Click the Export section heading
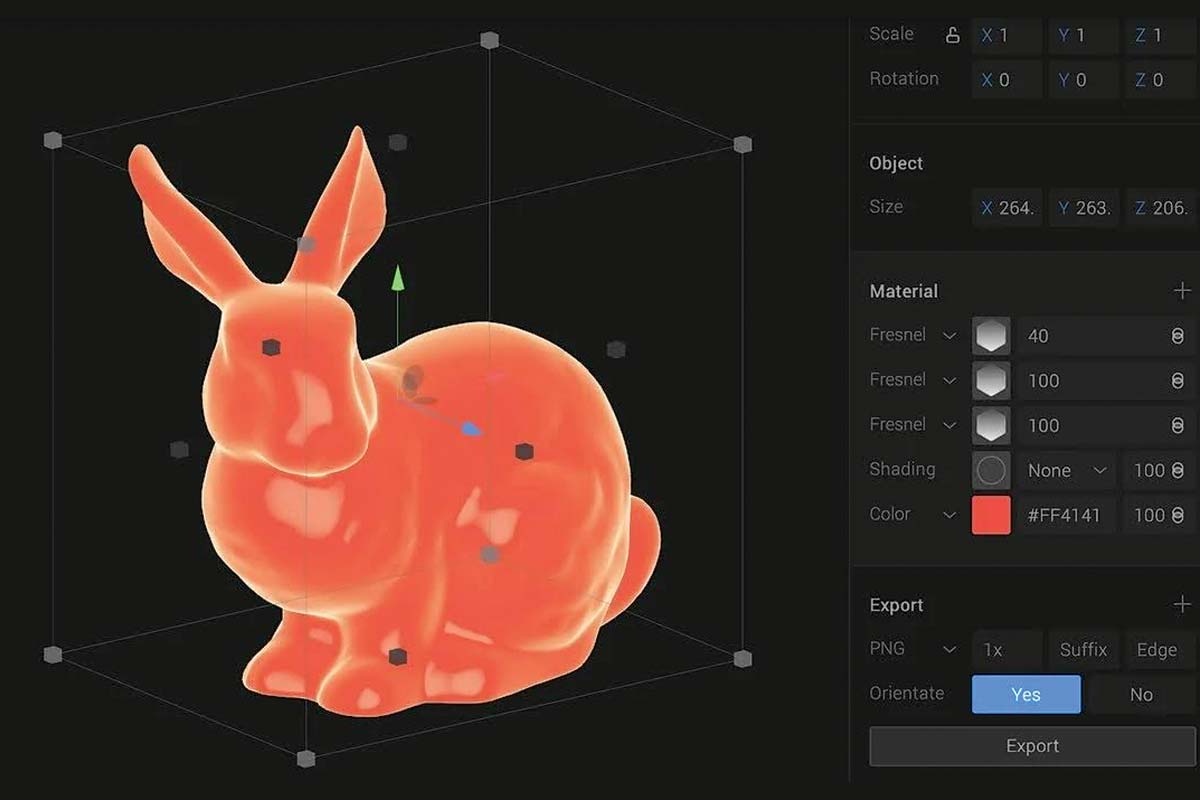The width and height of the screenshot is (1200, 800). 896,605
